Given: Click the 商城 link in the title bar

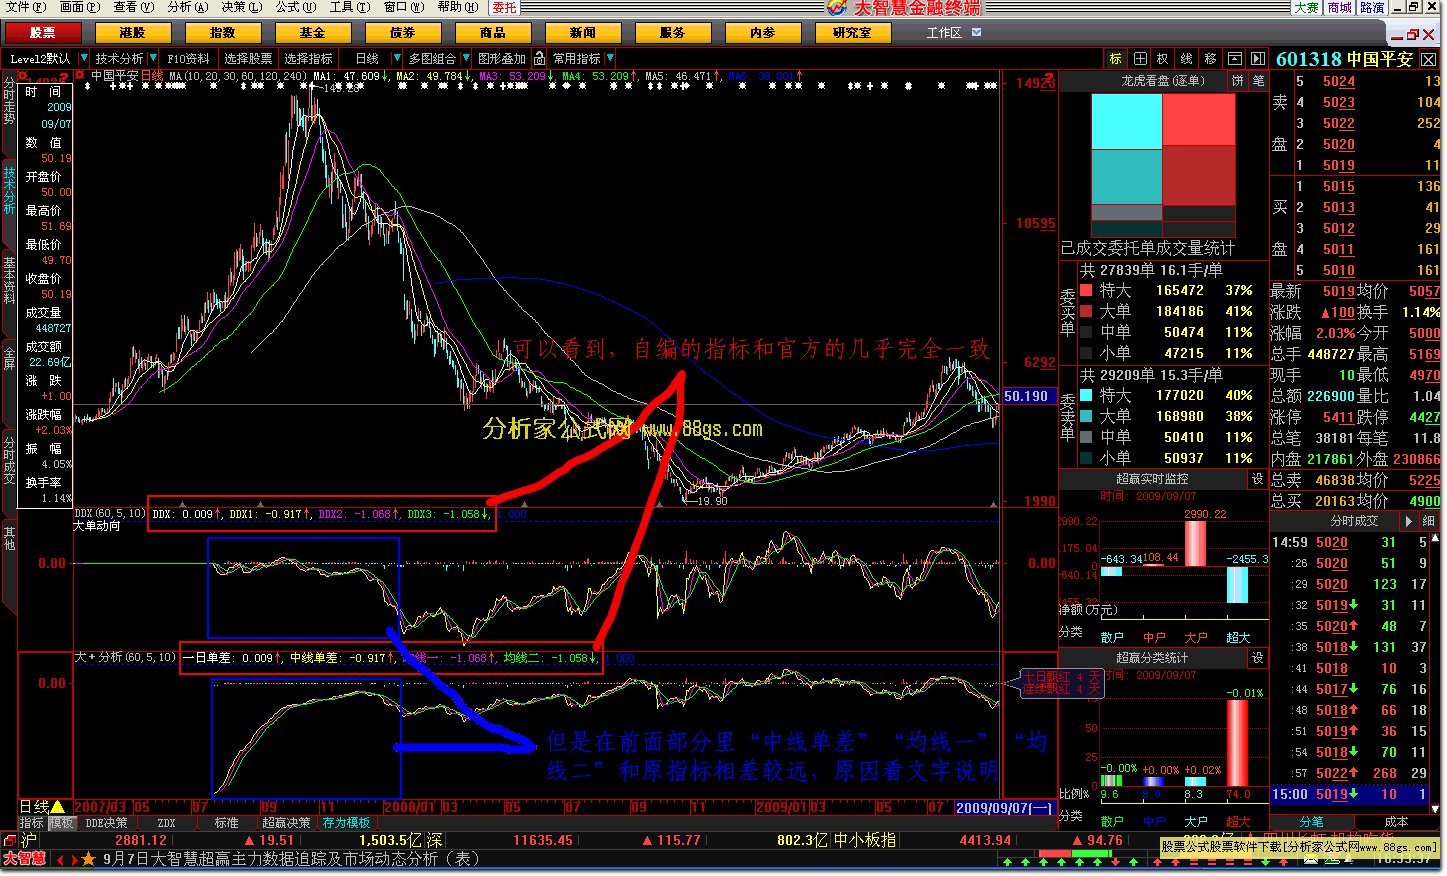Looking at the screenshot, I should coord(1340,8).
